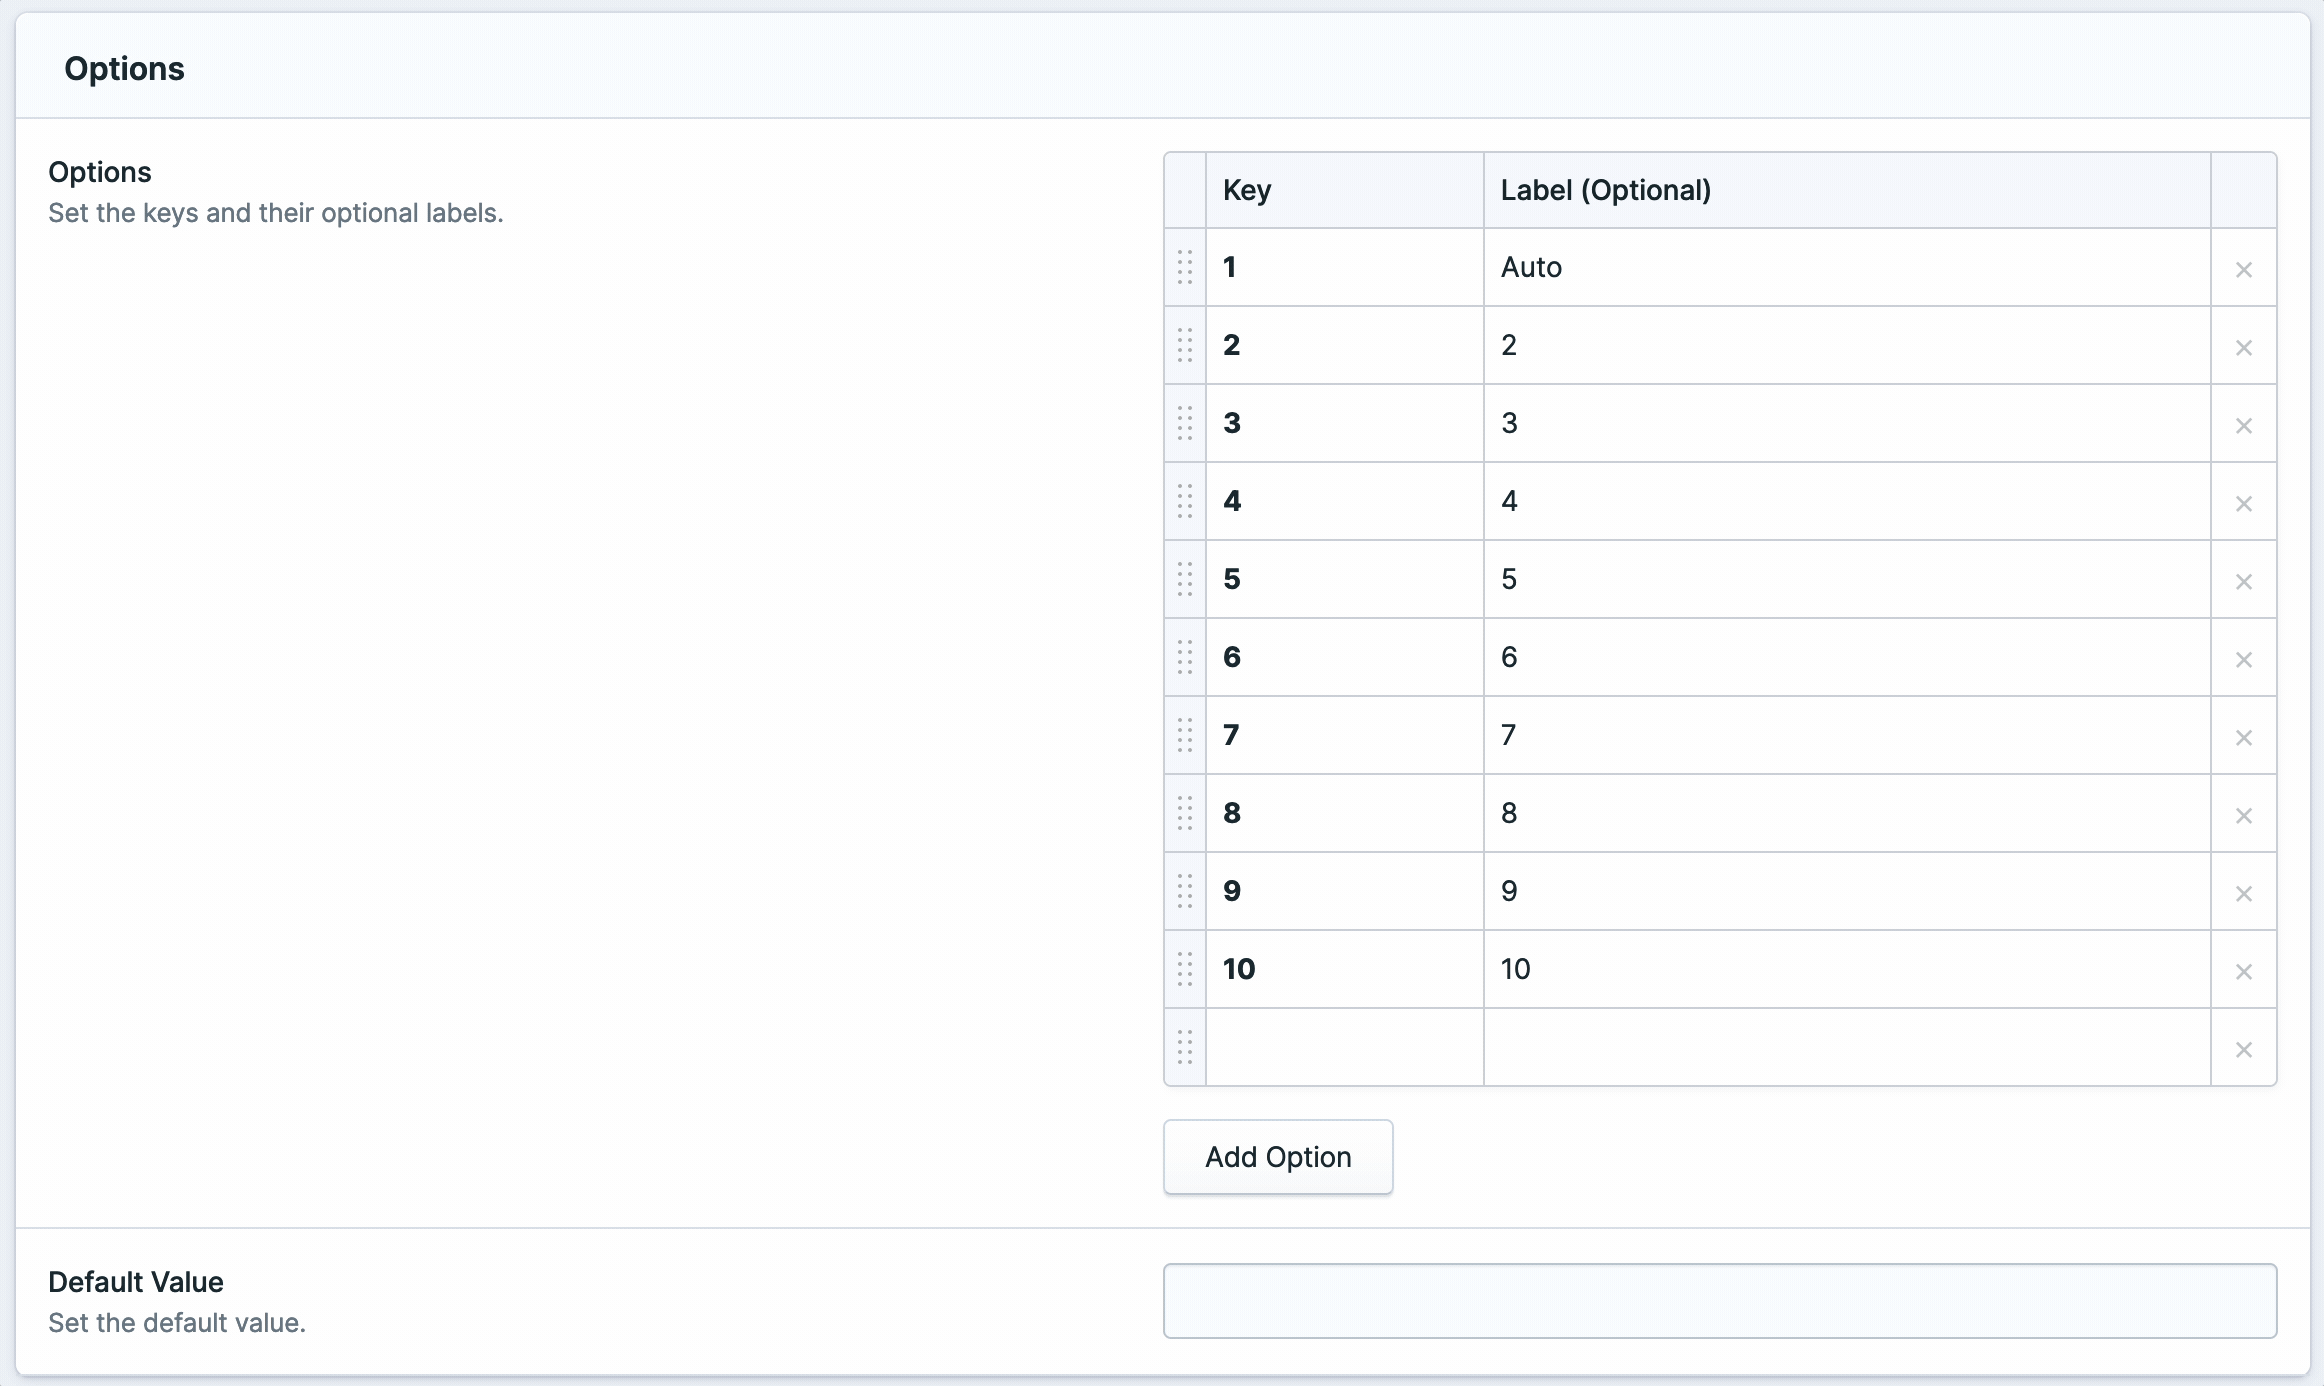Remove the option with key 8

[2243, 815]
